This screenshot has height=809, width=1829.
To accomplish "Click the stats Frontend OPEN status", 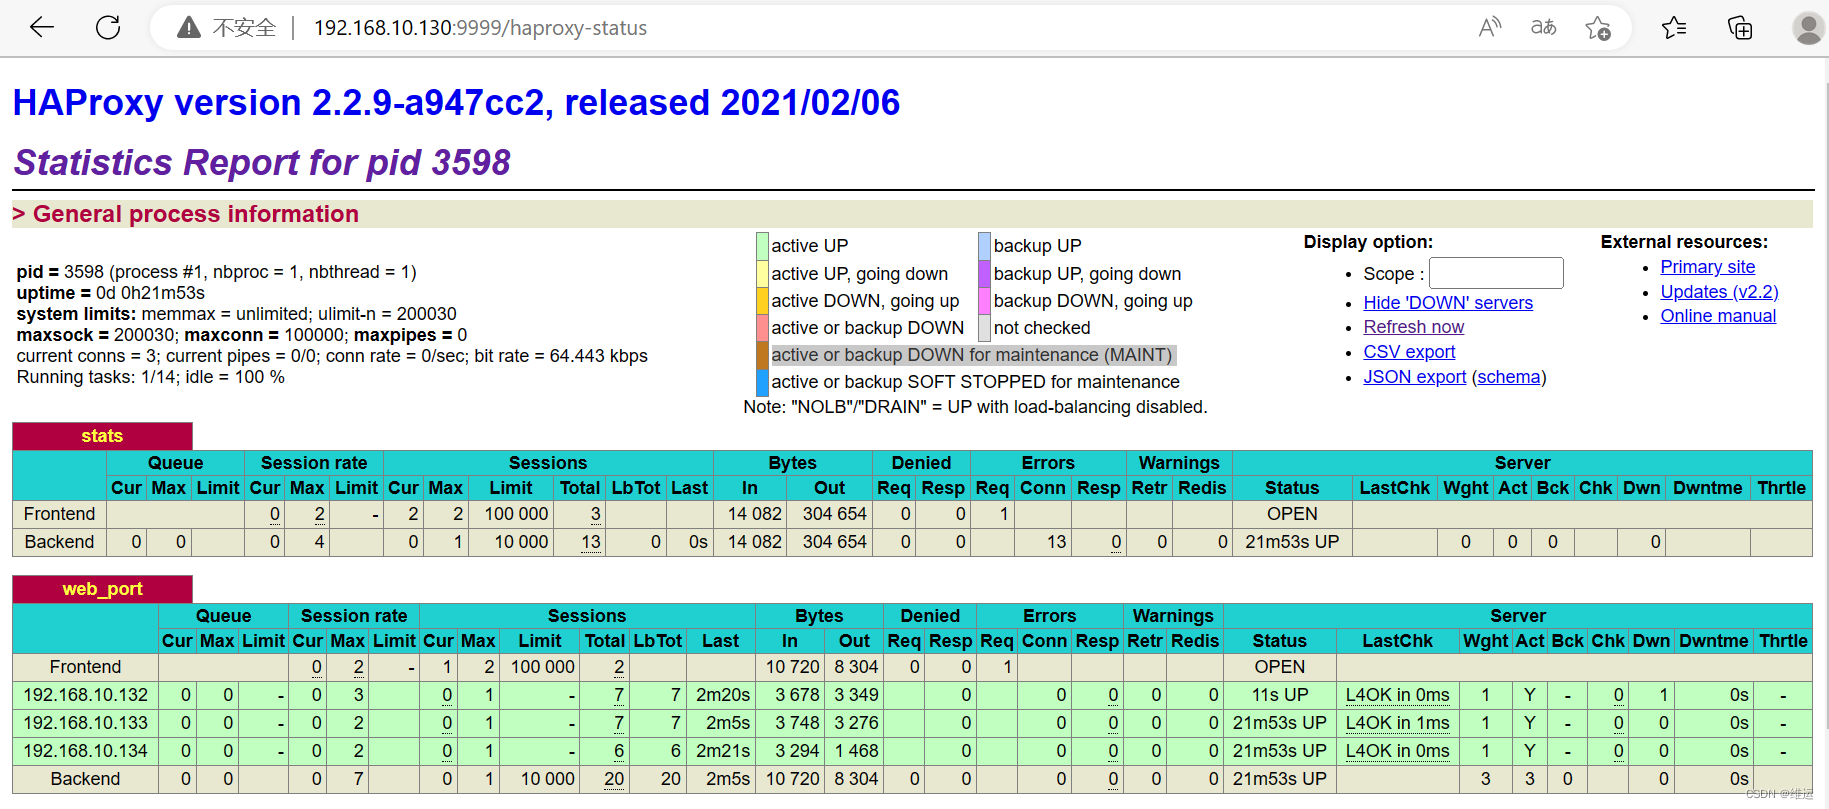I will pos(1292,514).
